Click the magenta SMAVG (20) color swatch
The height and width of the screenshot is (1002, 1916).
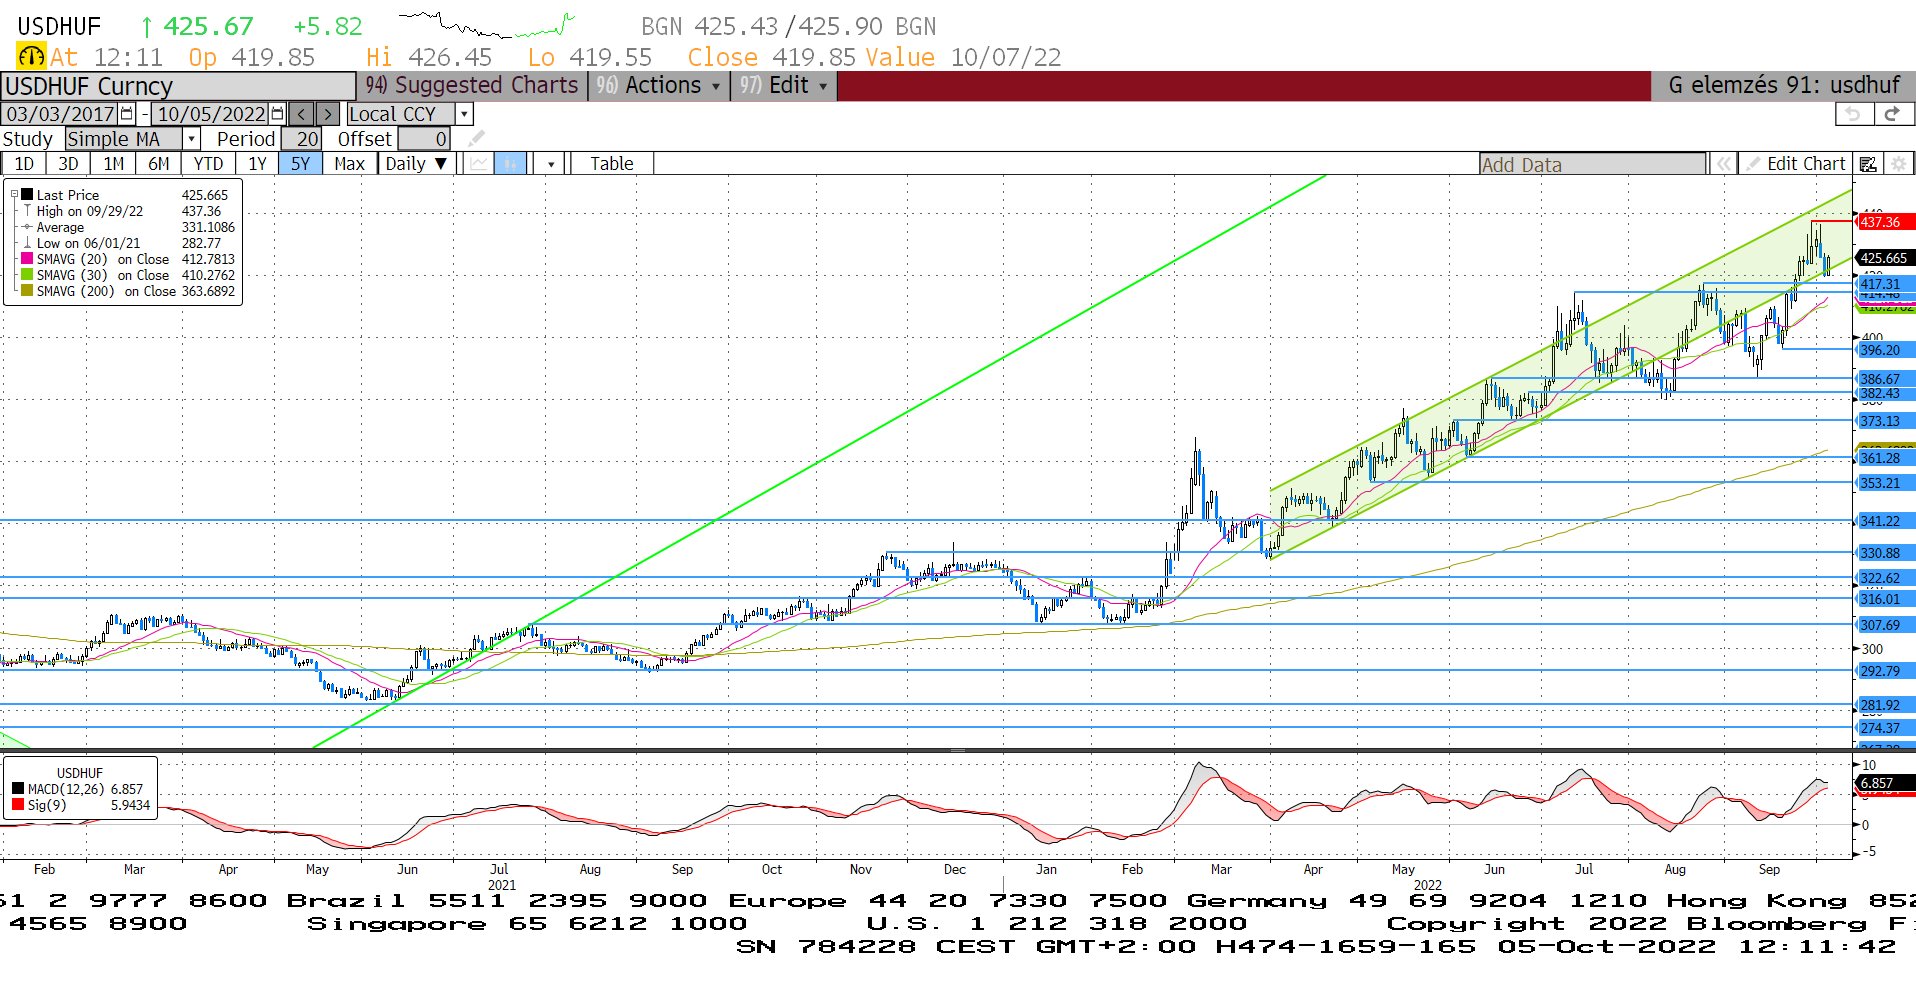click(x=27, y=259)
